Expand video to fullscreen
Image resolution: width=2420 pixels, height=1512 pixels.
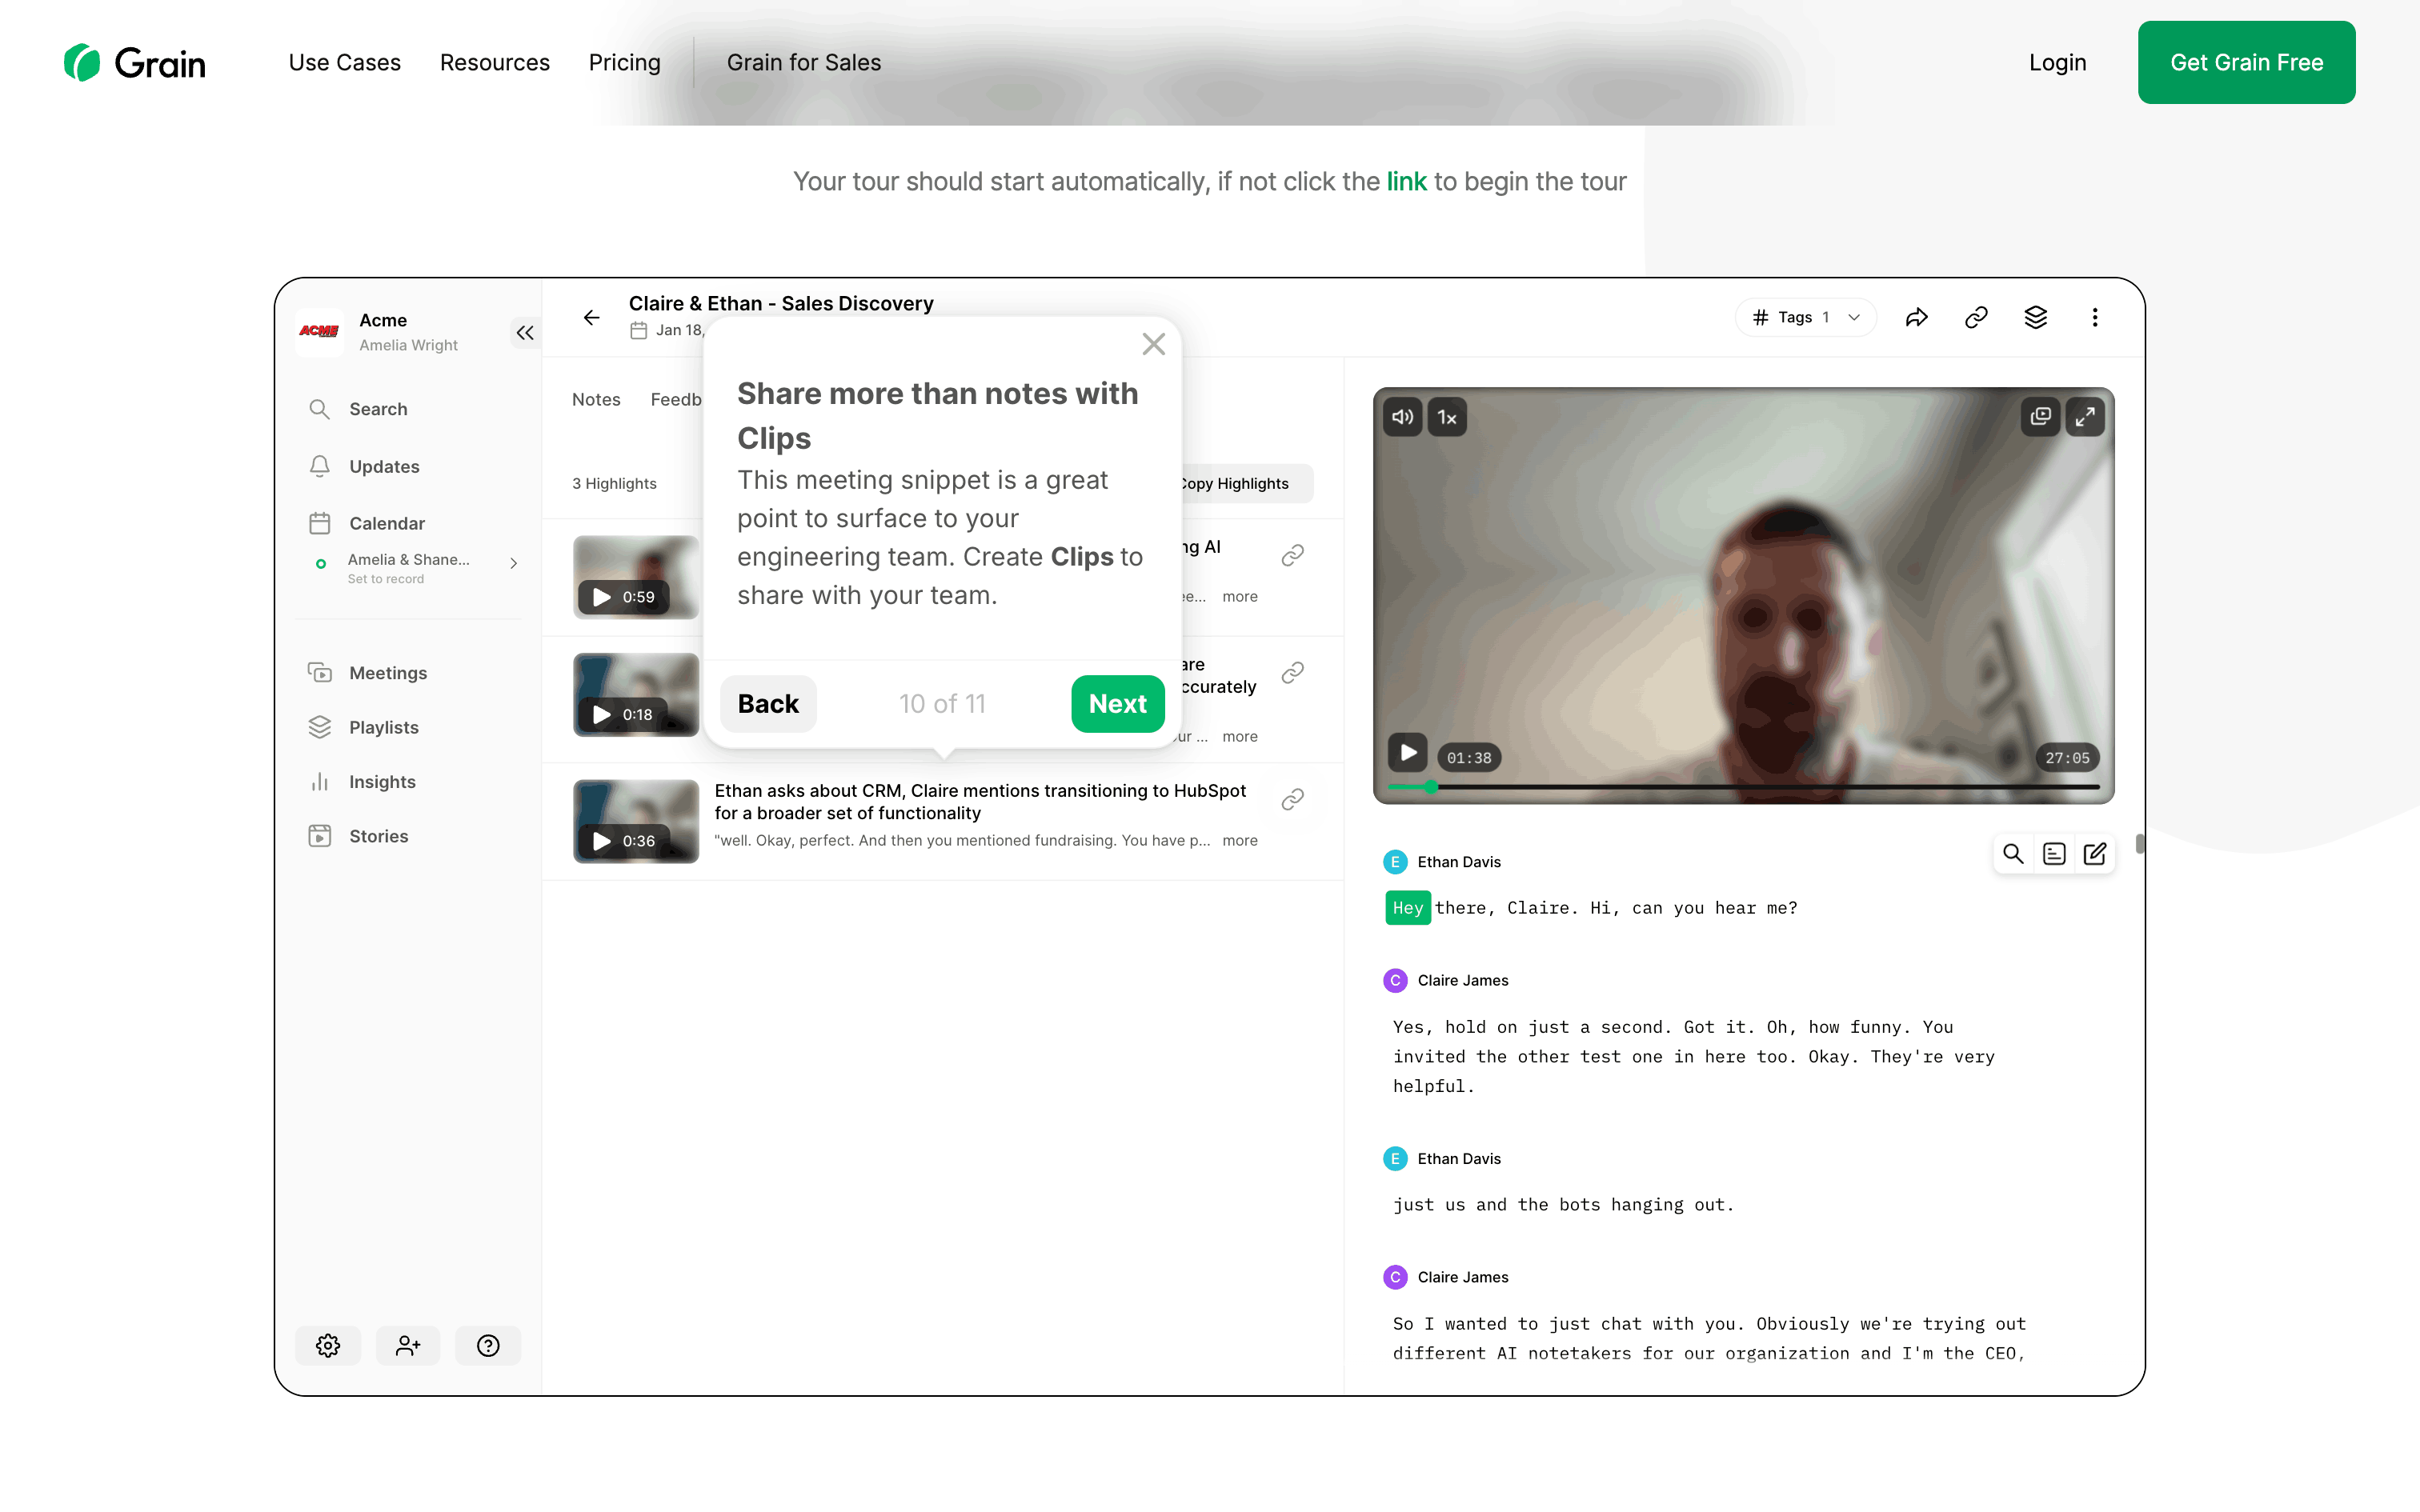[2085, 417]
